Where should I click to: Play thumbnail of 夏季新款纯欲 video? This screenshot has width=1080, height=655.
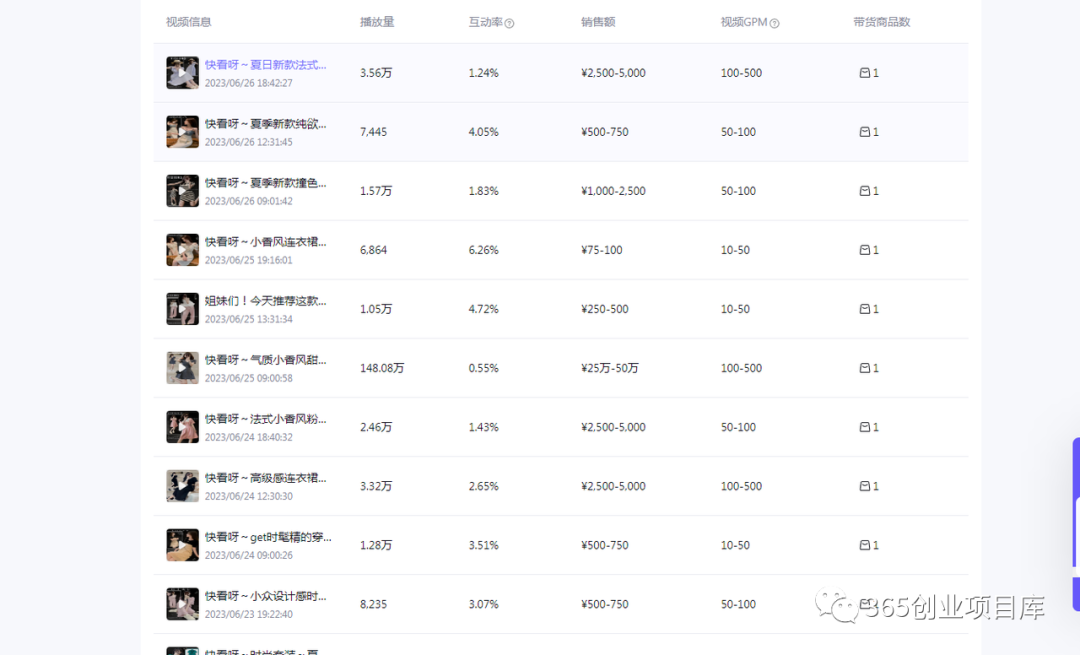[183, 132]
